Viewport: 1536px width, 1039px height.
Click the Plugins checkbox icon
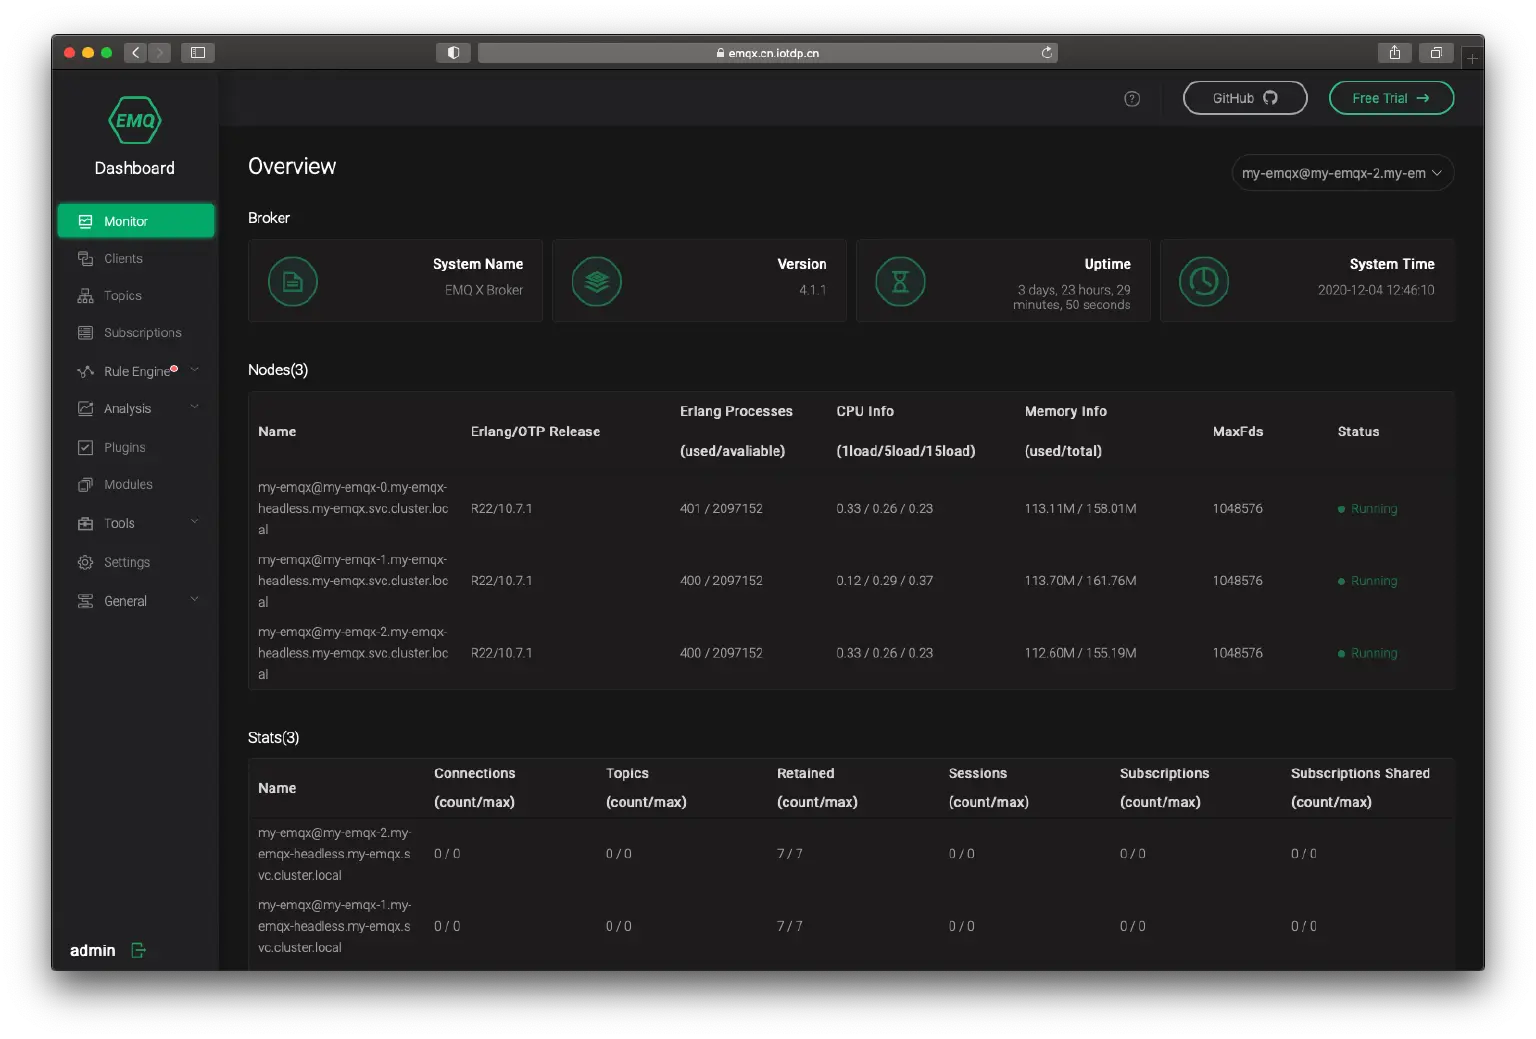click(86, 447)
